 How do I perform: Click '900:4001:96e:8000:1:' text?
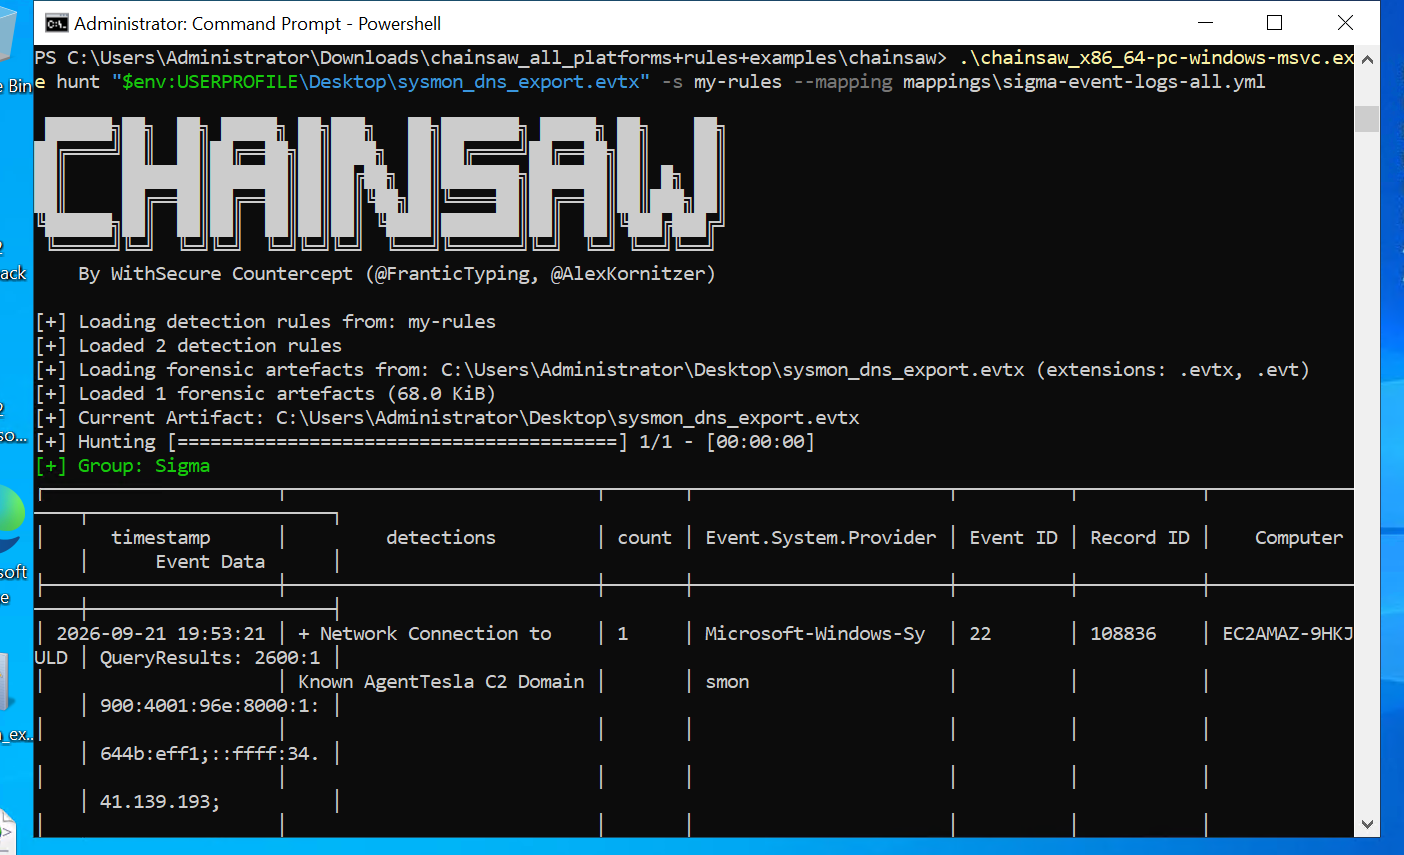point(210,705)
